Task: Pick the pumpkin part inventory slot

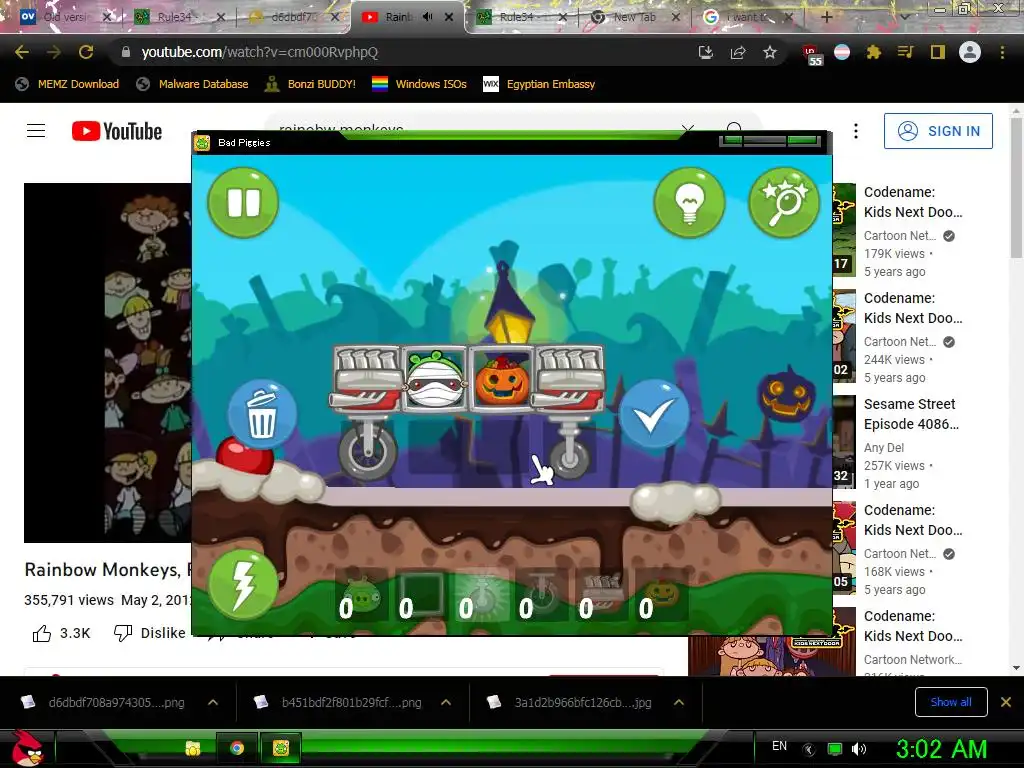Action: (x=661, y=595)
